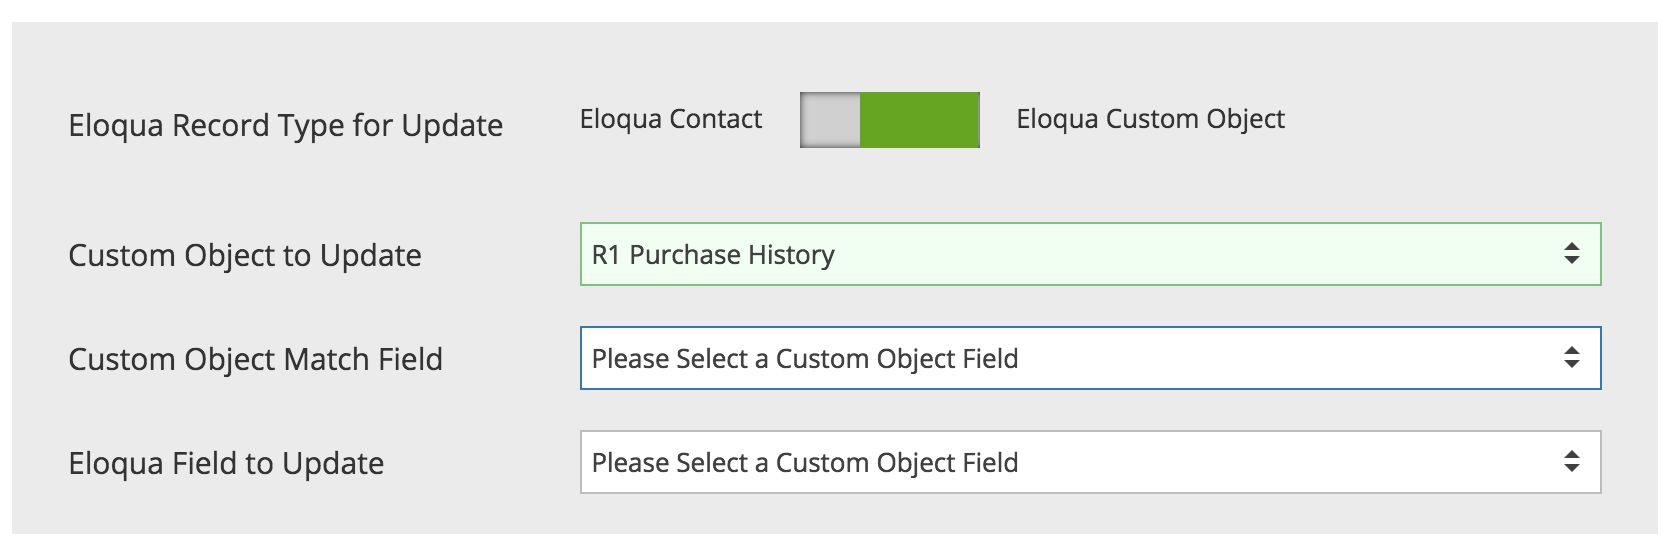
Task: Open the Custom Object to Update dropdown
Action: [1090, 254]
